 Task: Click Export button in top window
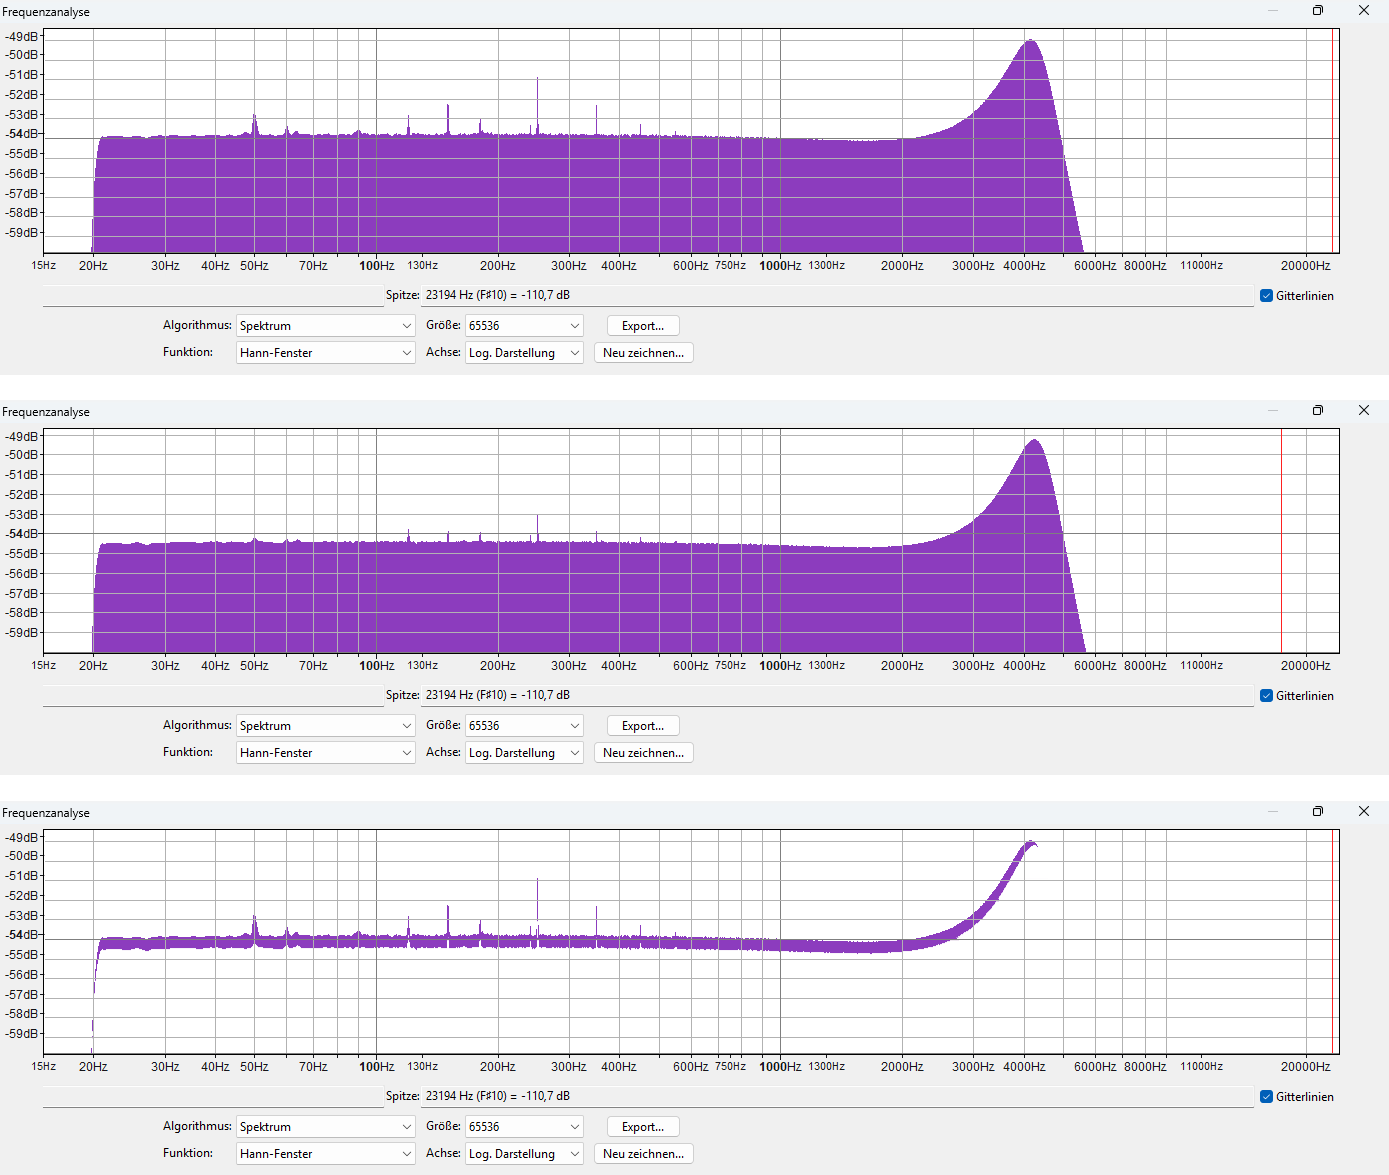(x=643, y=326)
